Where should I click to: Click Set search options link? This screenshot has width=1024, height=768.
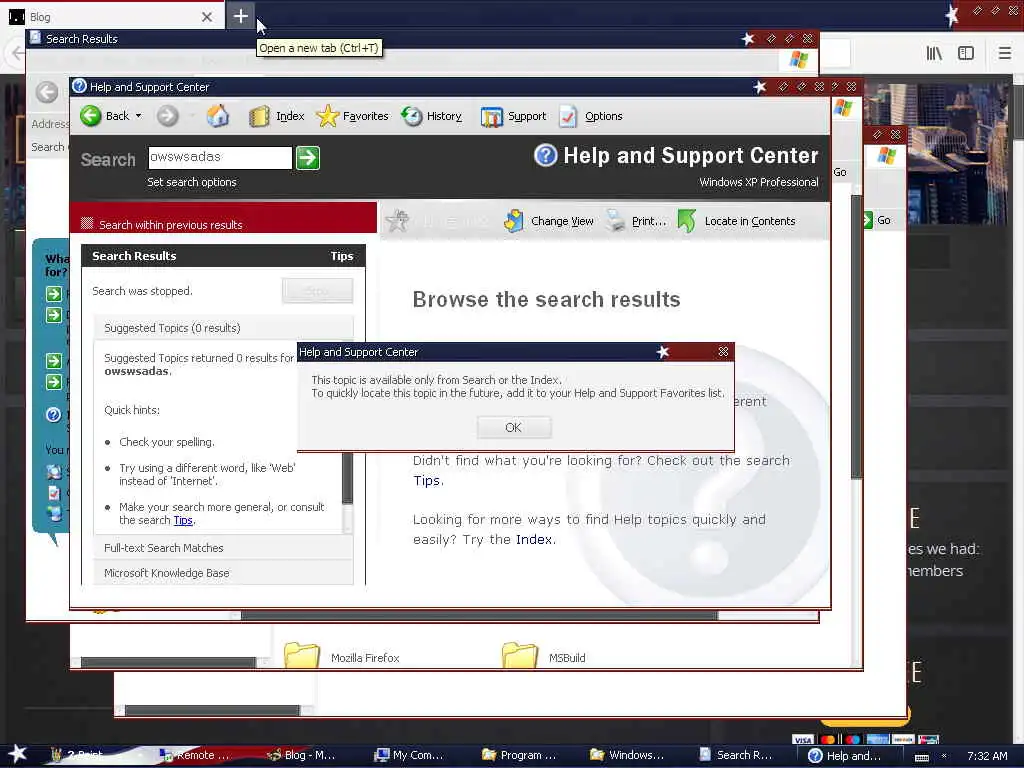191,182
